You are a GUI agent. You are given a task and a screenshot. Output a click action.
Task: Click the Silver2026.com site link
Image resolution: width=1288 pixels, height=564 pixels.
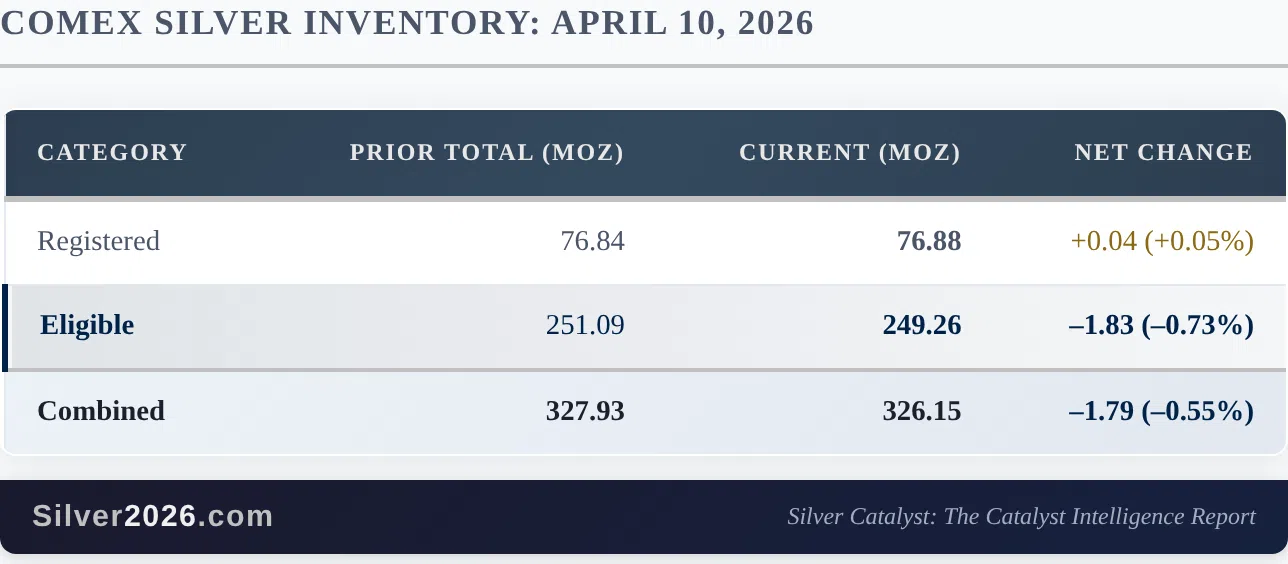pyautogui.click(x=153, y=516)
